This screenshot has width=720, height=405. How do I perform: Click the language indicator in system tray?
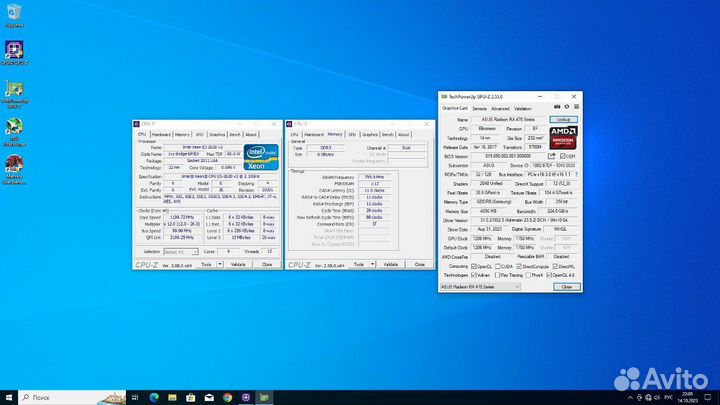[668, 398]
